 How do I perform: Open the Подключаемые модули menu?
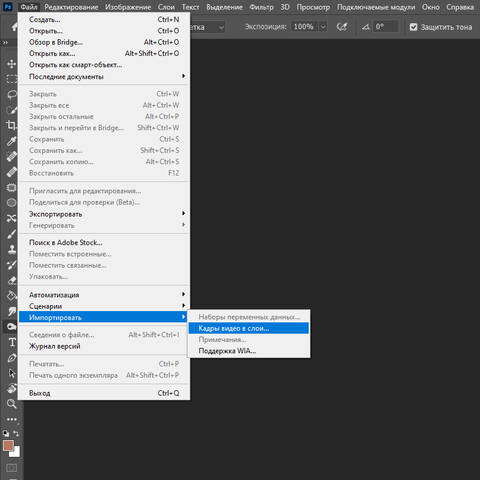click(x=376, y=7)
